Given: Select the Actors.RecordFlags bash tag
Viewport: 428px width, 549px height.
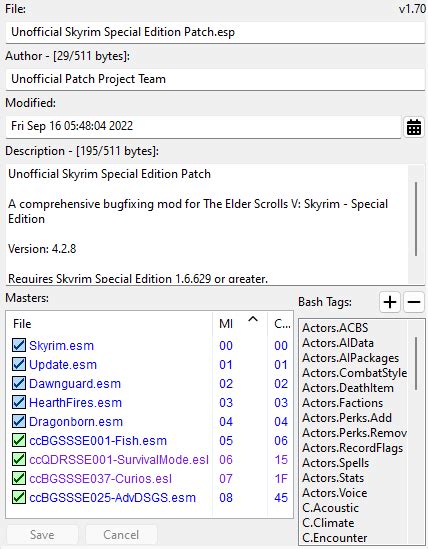Looking at the screenshot, I should pyautogui.click(x=352, y=448).
